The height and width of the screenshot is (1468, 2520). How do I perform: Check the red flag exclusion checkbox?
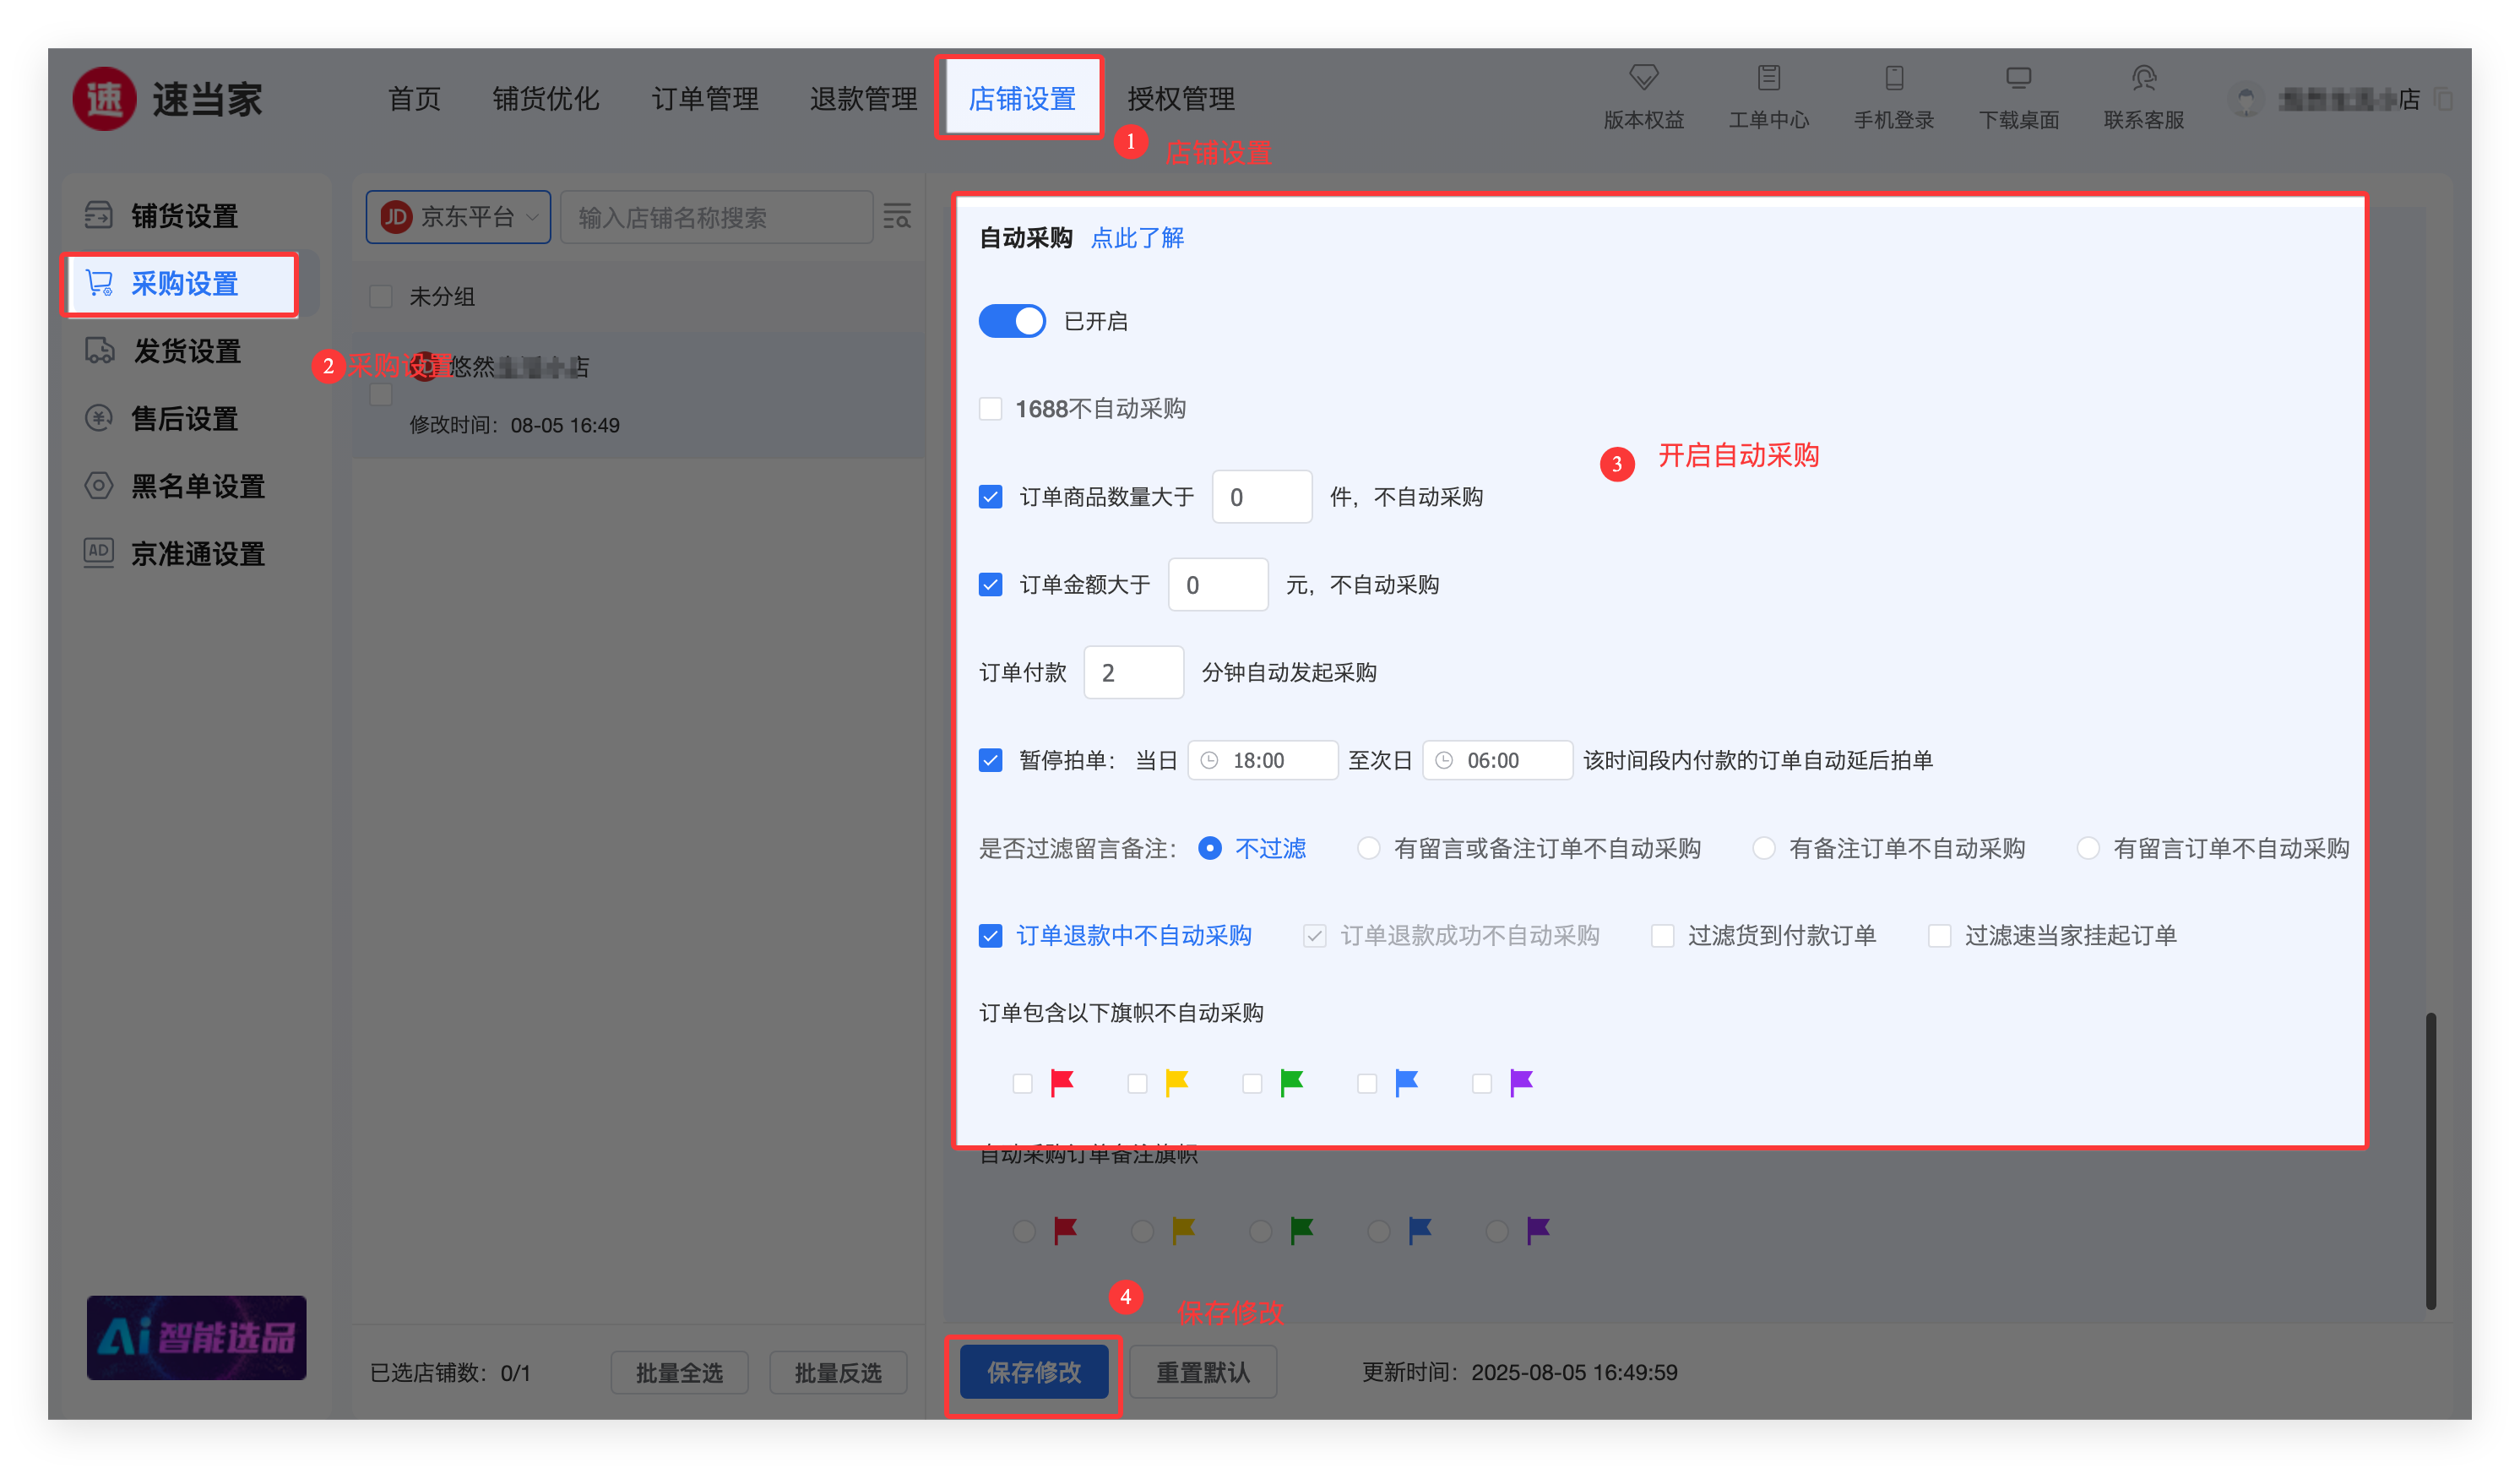tap(1022, 1083)
